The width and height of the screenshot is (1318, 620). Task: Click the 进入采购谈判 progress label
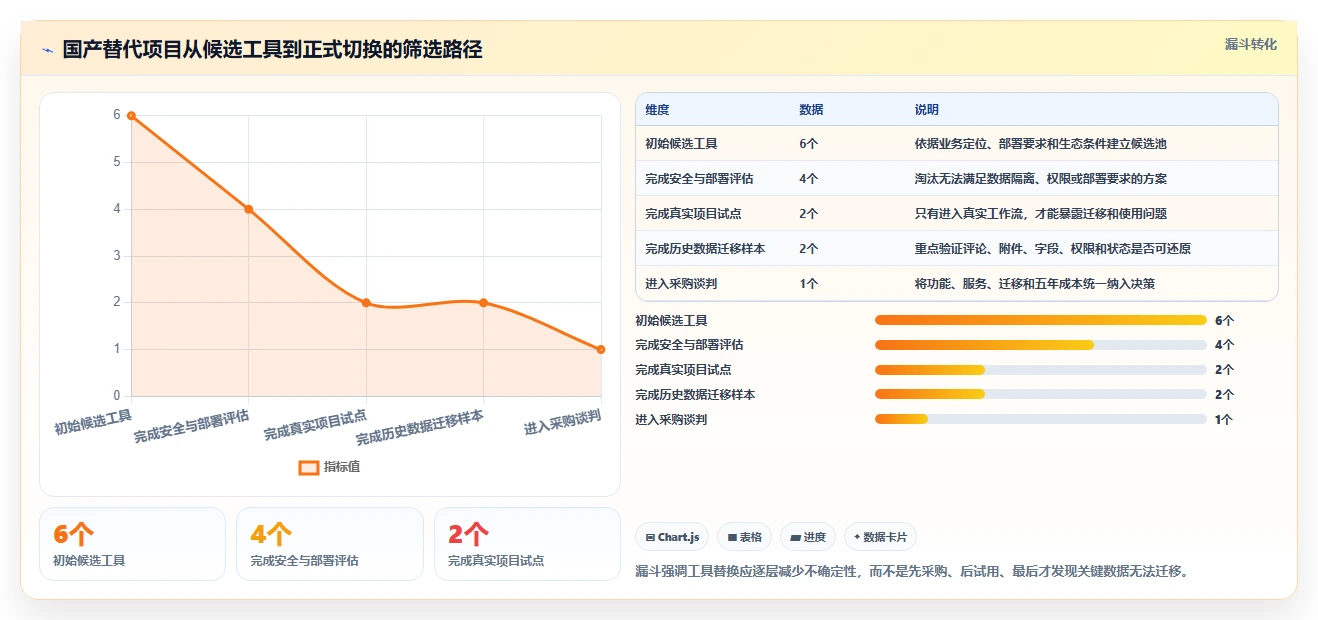point(671,420)
